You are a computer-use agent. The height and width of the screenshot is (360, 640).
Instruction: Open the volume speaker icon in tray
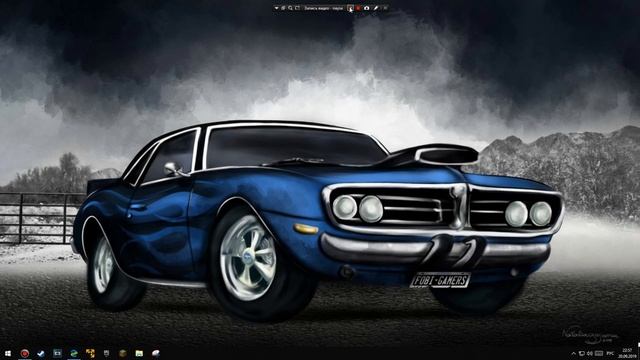[590, 353]
